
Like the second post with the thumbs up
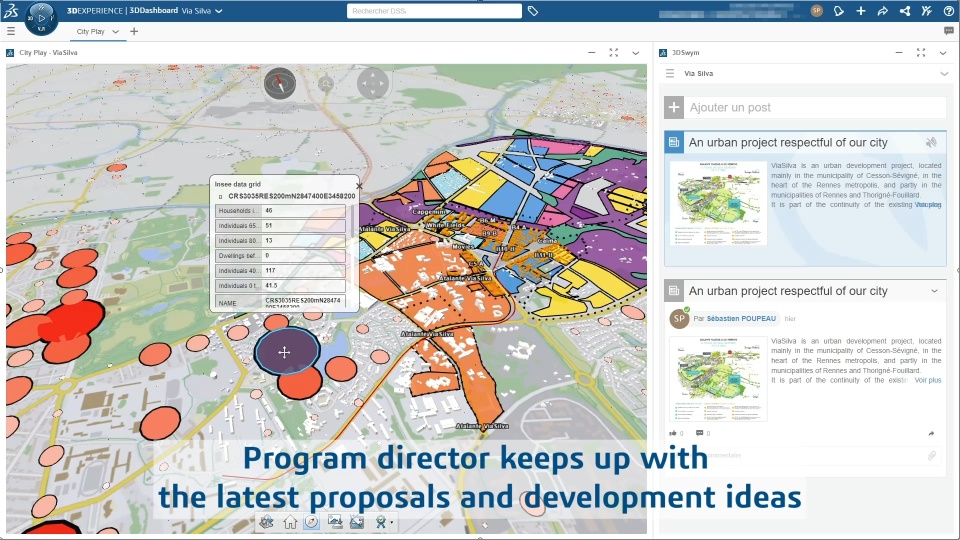coord(673,433)
